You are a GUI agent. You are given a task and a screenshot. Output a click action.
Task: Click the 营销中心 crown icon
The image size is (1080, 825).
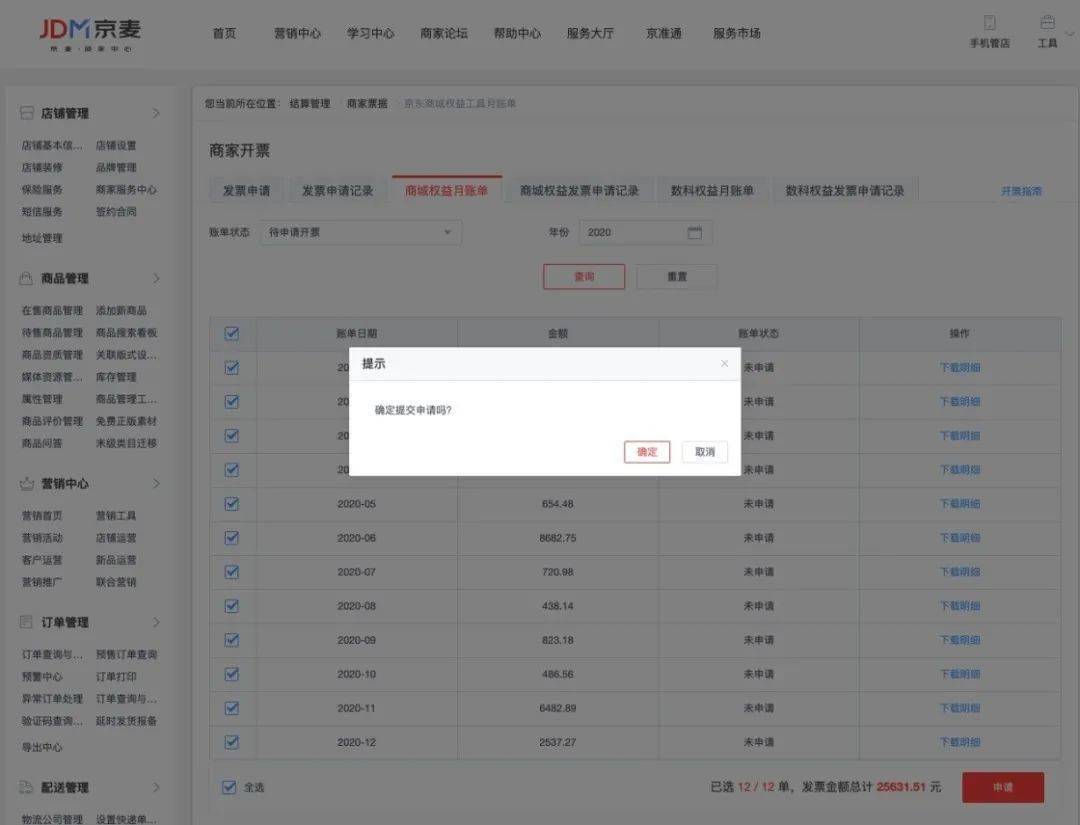[x=27, y=483]
